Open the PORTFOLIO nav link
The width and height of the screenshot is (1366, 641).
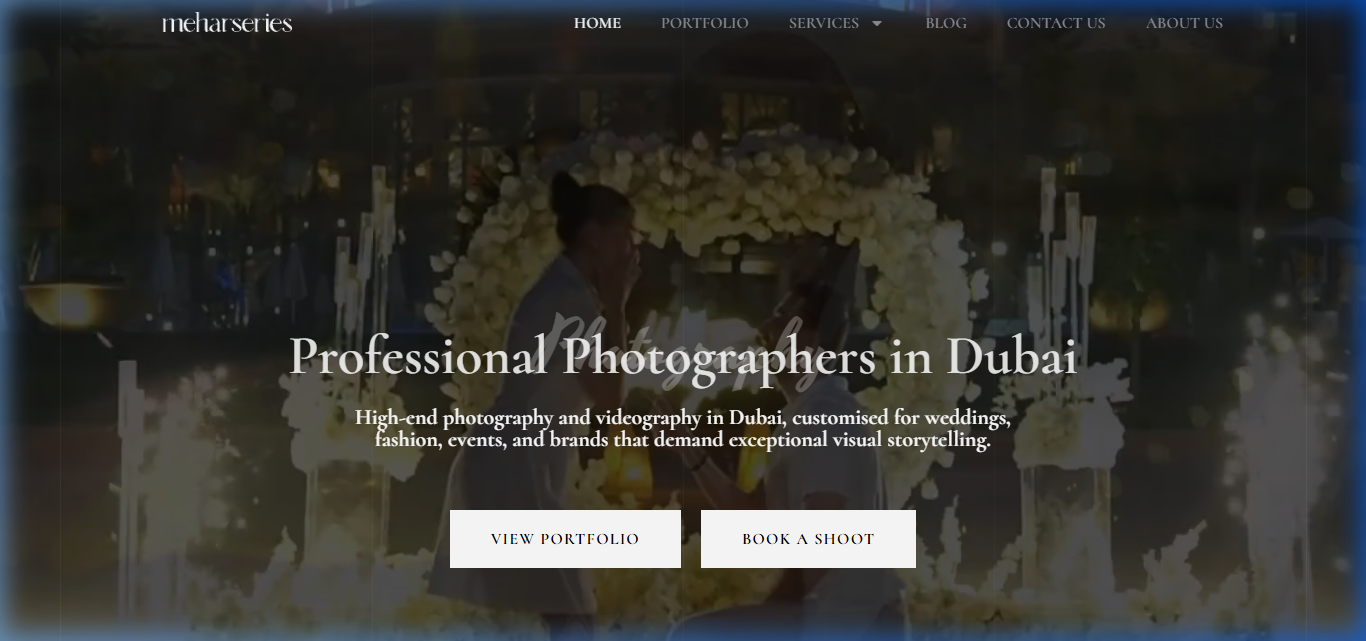pos(704,23)
